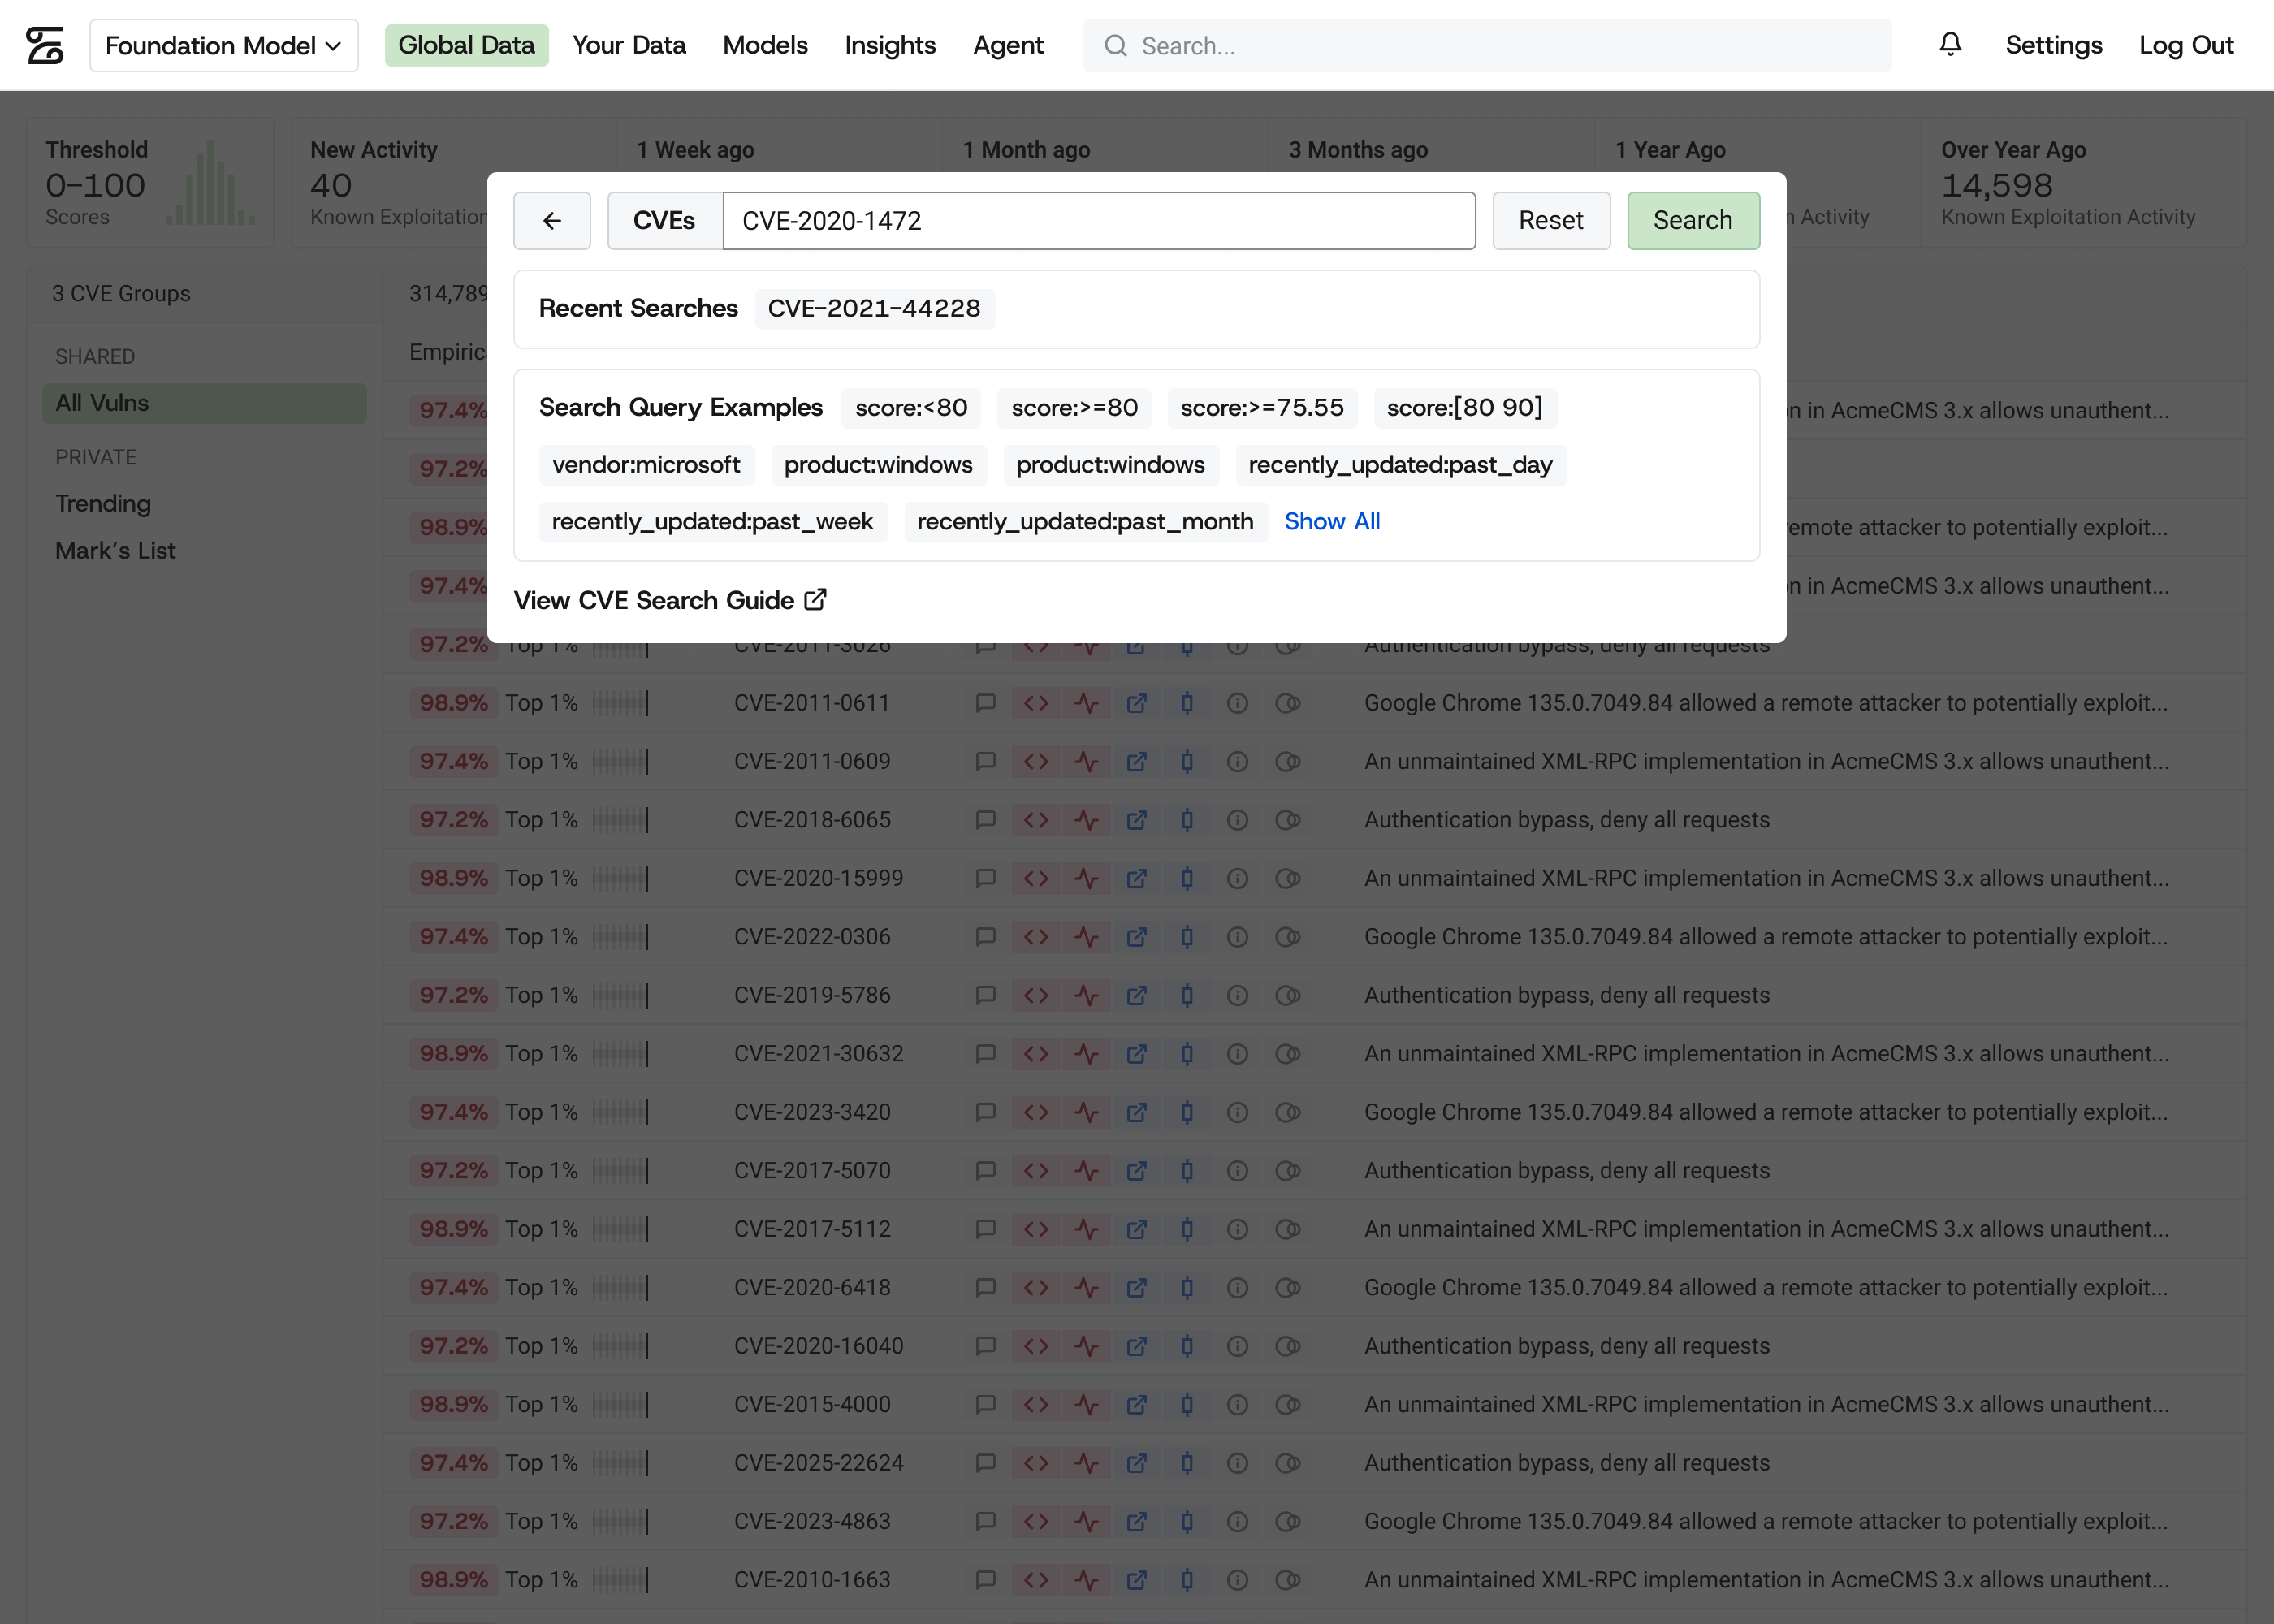2274x1624 pixels.
Task: Click the candlestick icon for CVE-2020-16040
Action: click(x=1187, y=1346)
